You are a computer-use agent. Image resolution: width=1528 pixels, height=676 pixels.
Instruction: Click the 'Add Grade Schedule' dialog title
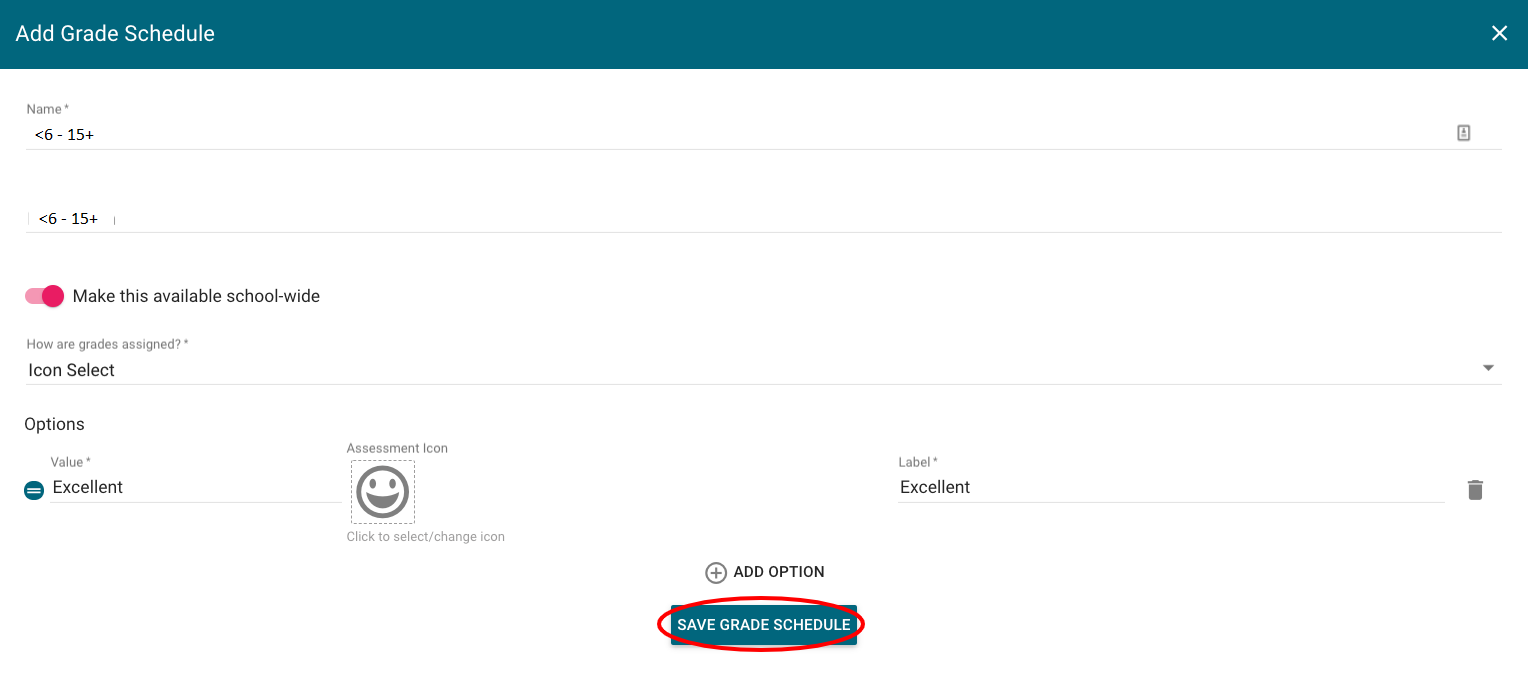(115, 34)
